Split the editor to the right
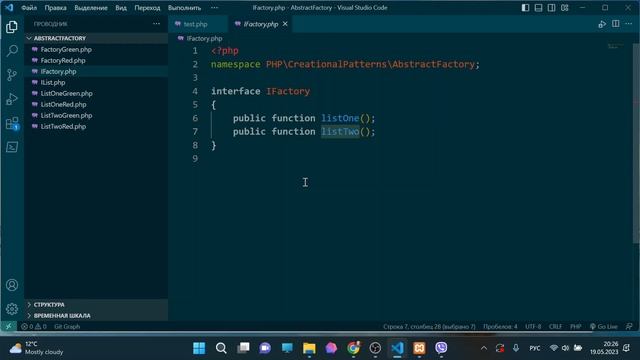 tap(616, 24)
